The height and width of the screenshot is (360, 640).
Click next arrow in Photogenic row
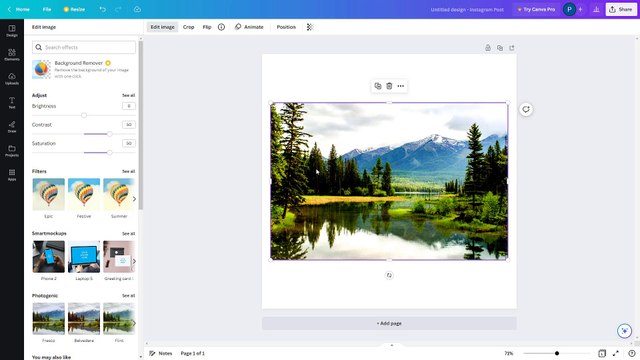(134, 323)
